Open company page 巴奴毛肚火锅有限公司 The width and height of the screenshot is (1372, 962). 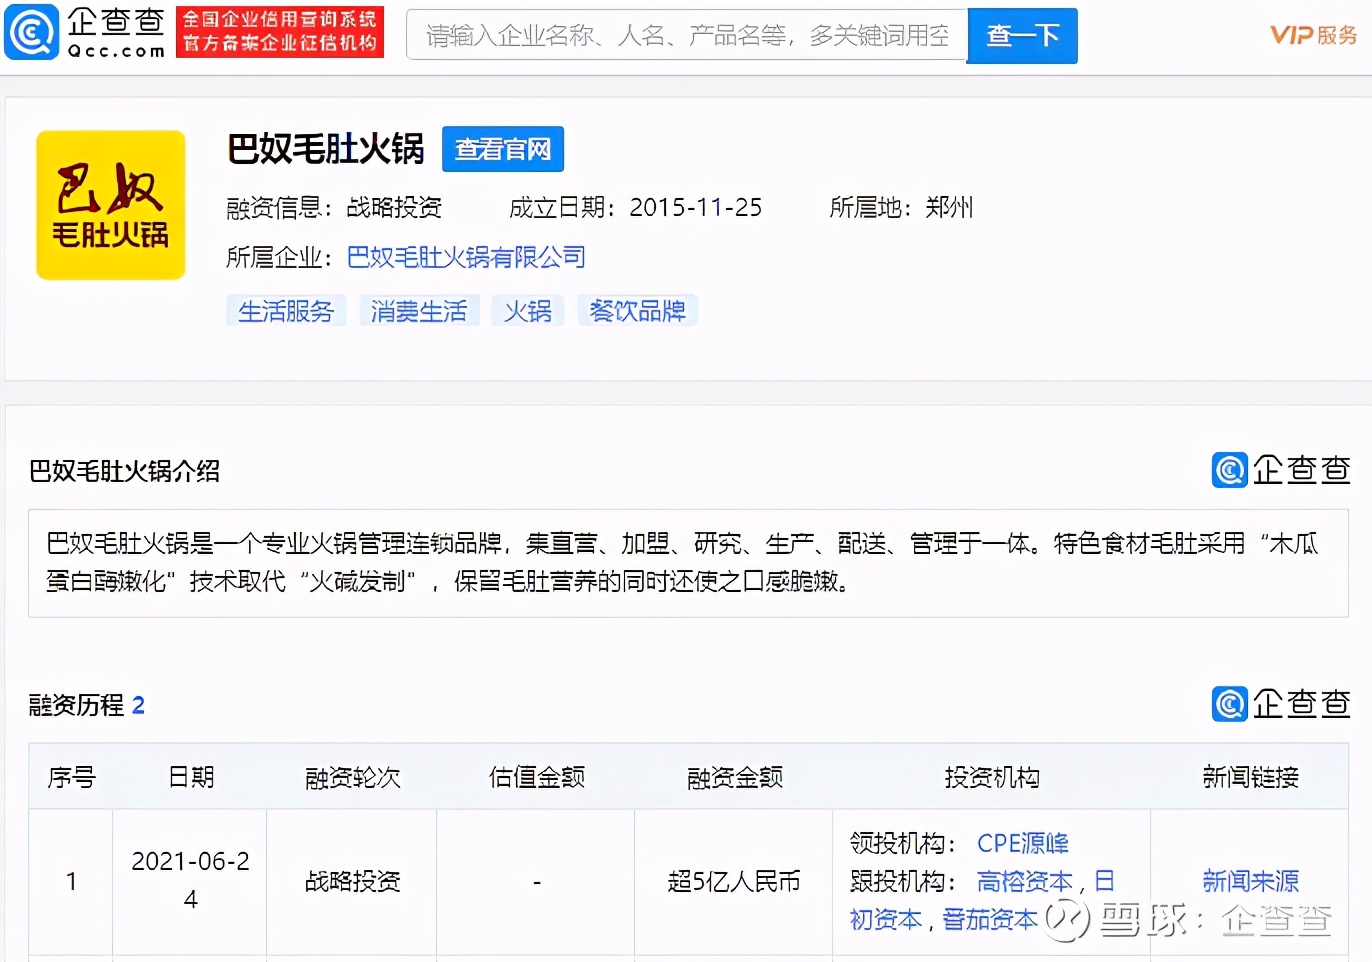466,257
